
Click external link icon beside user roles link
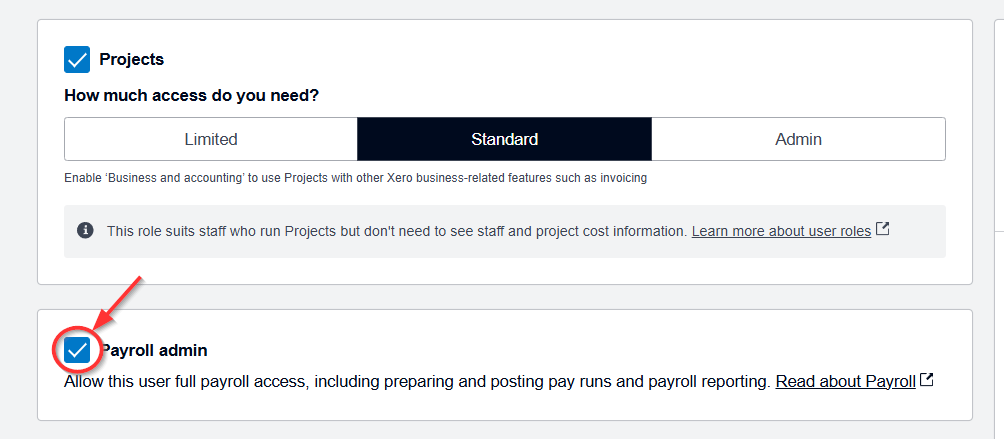click(882, 229)
